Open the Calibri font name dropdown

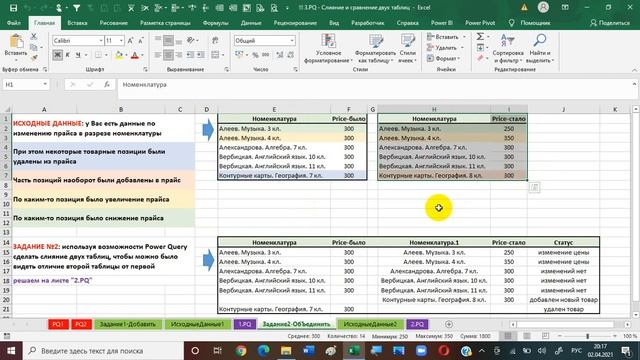point(101,40)
